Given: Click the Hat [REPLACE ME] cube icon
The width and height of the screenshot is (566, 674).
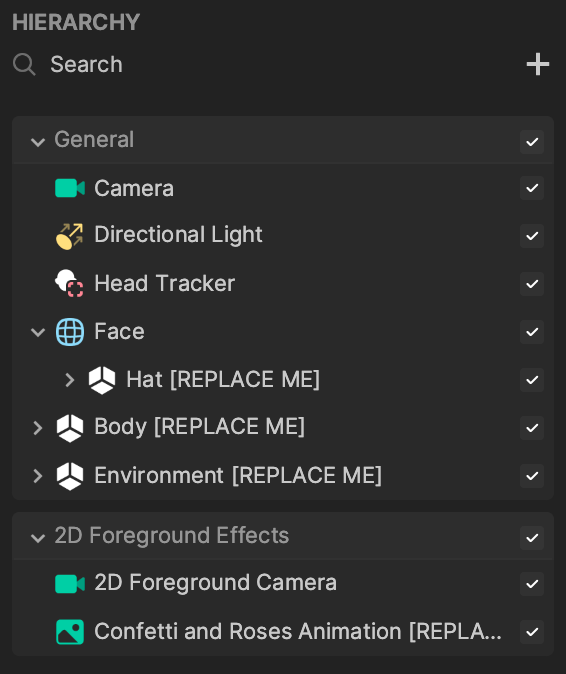Looking at the screenshot, I should pos(102,380).
